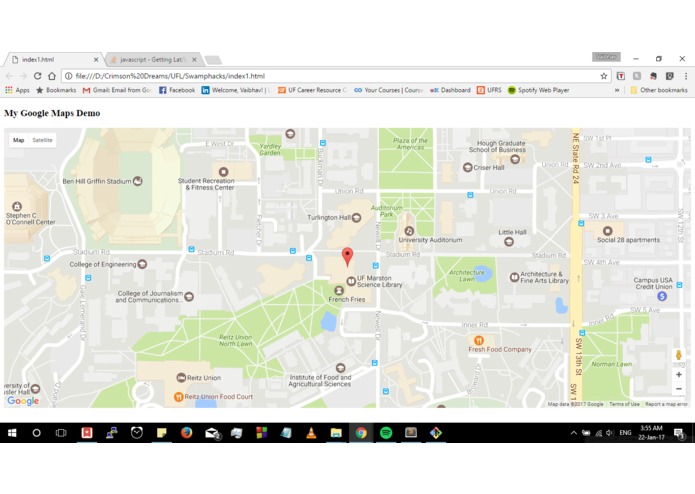Open Chrome three-dot menu
Screen dimensions: 695x494
(x=686, y=76)
